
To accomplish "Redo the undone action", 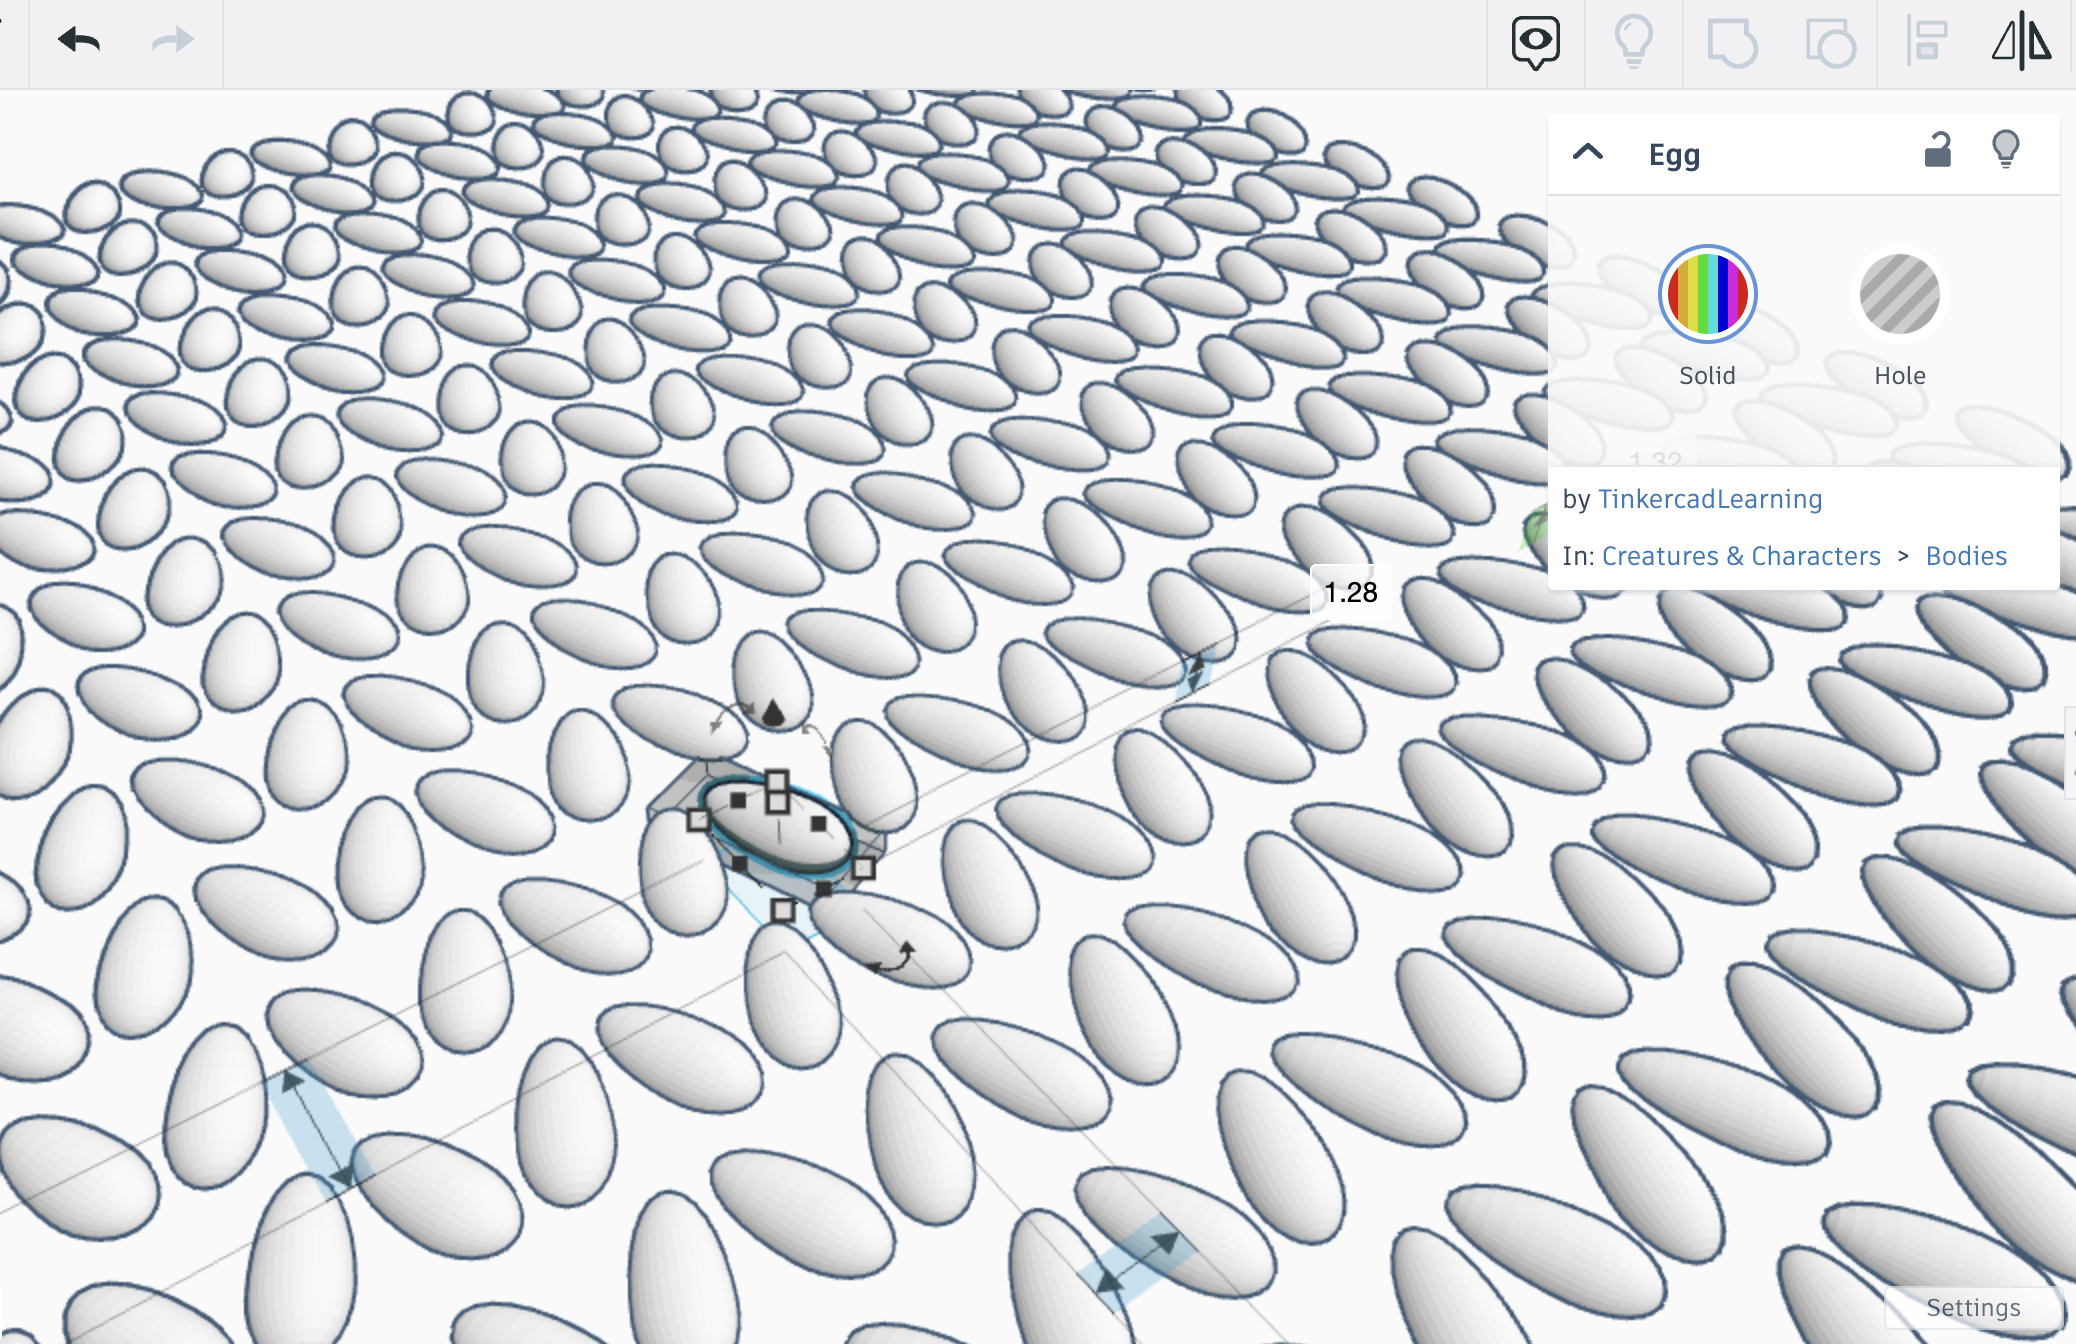I will (x=173, y=41).
